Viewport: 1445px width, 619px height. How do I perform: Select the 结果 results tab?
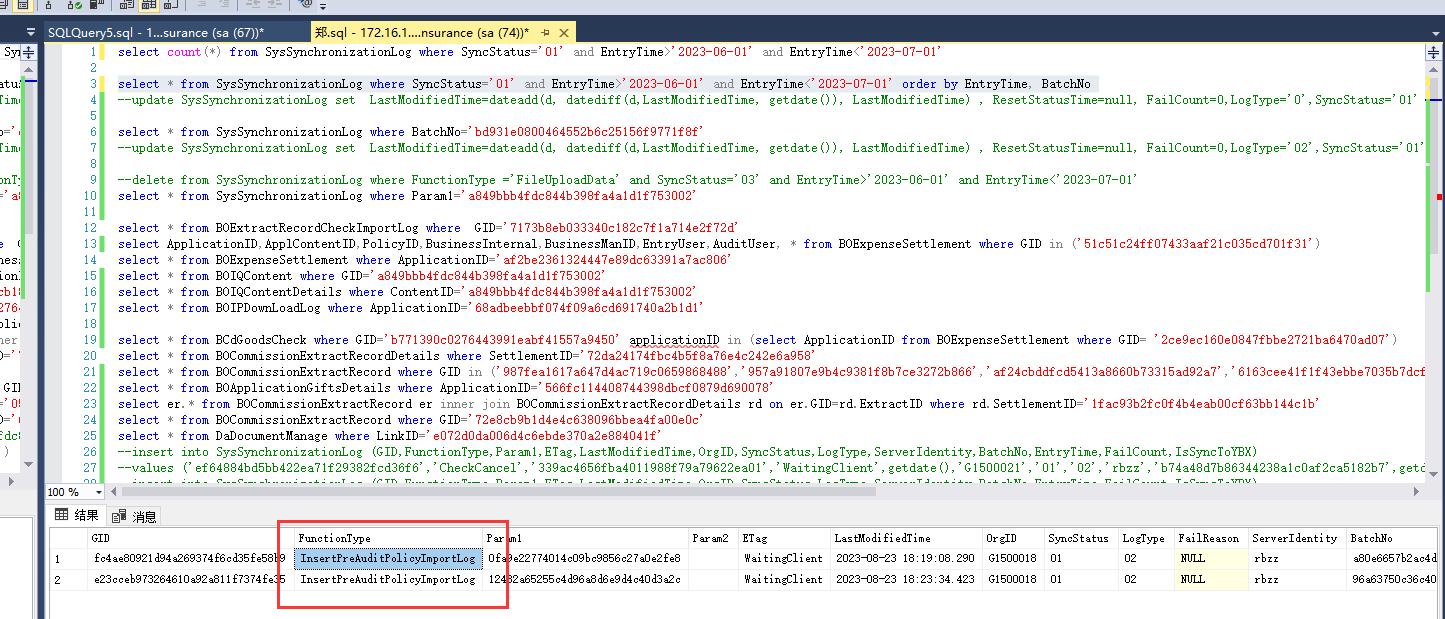point(78,515)
